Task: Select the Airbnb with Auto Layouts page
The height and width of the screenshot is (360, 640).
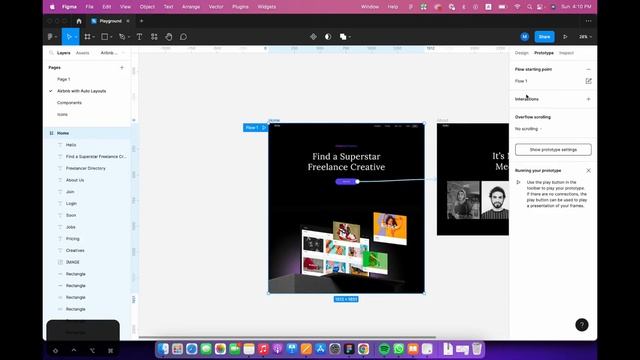Action: (81, 91)
